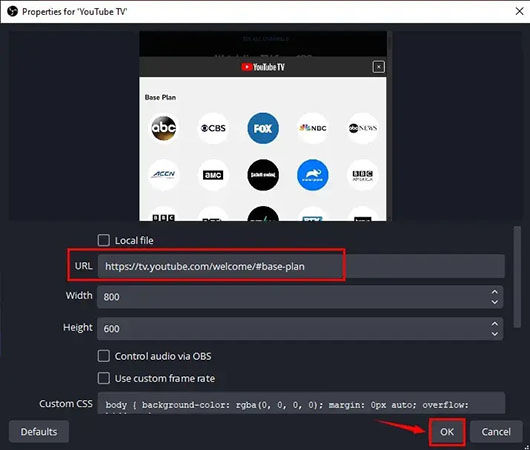Click the BBC America channel logo in the preview
Viewport: 530px width, 450px height.
pyautogui.click(x=363, y=175)
